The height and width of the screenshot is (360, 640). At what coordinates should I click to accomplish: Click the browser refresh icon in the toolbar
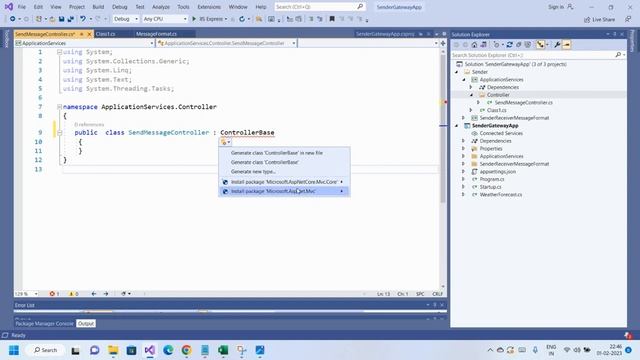242,19
